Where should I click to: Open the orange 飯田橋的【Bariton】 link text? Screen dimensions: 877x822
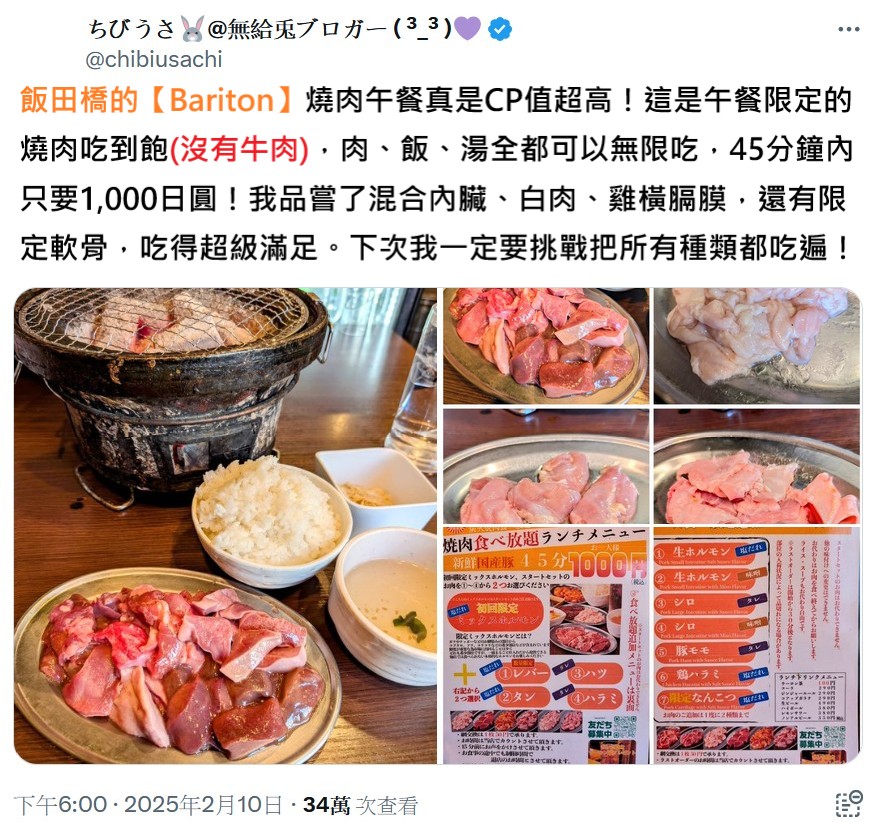(157, 100)
